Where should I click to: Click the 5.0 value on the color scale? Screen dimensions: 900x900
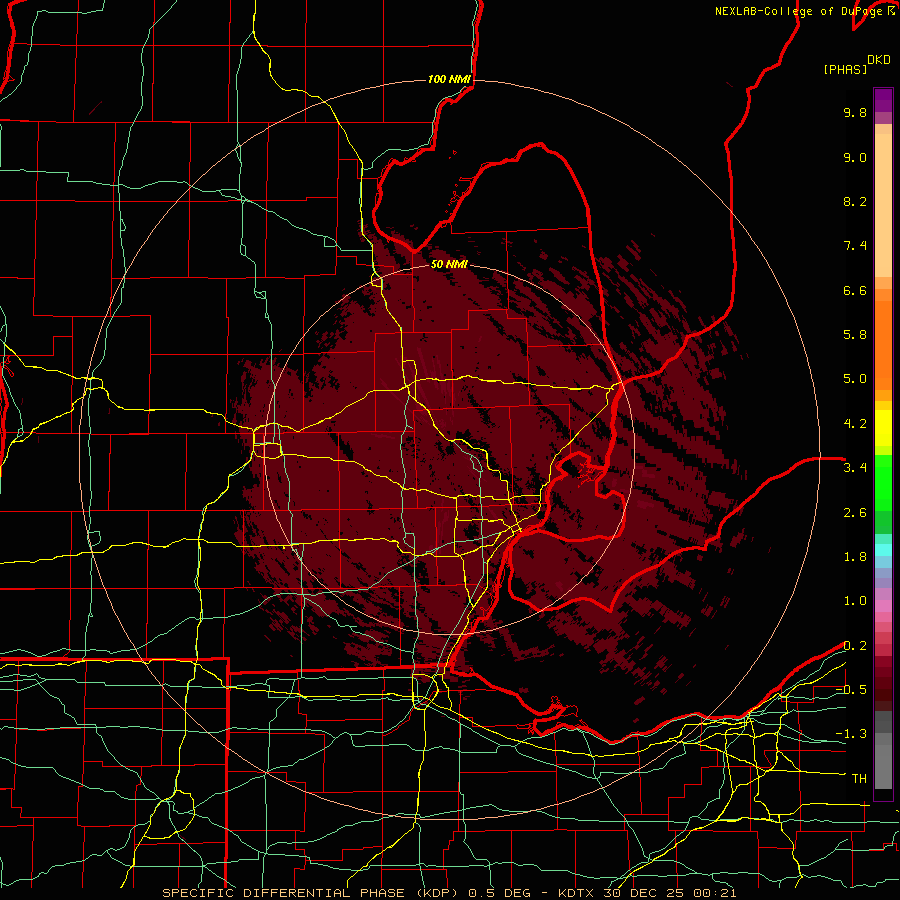855,379
